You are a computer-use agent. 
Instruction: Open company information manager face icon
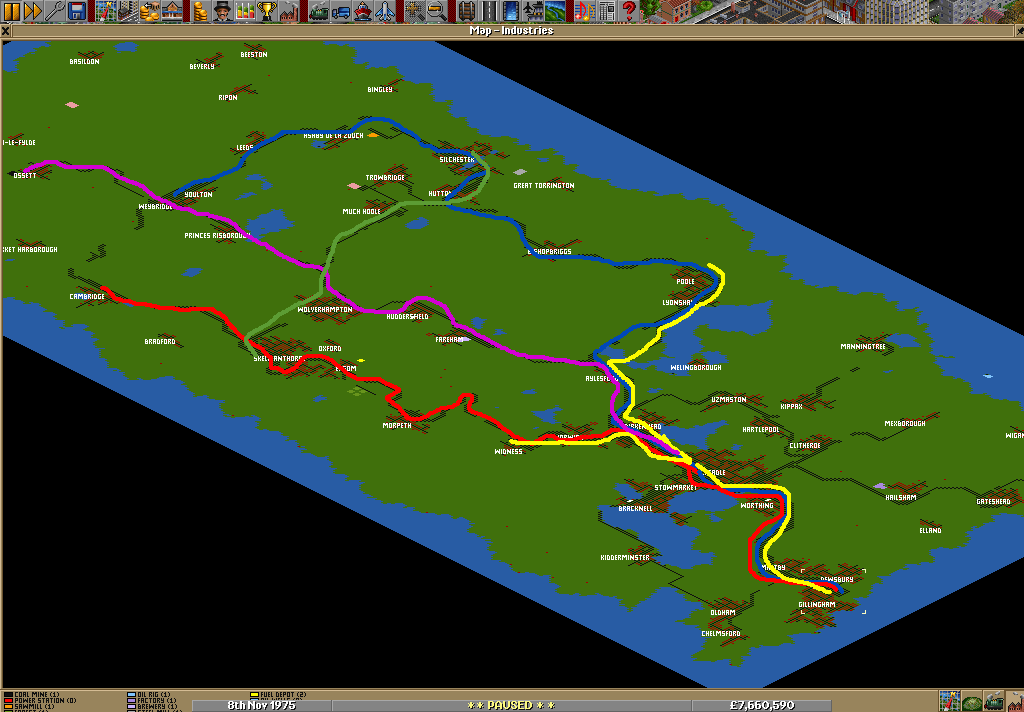[223, 10]
